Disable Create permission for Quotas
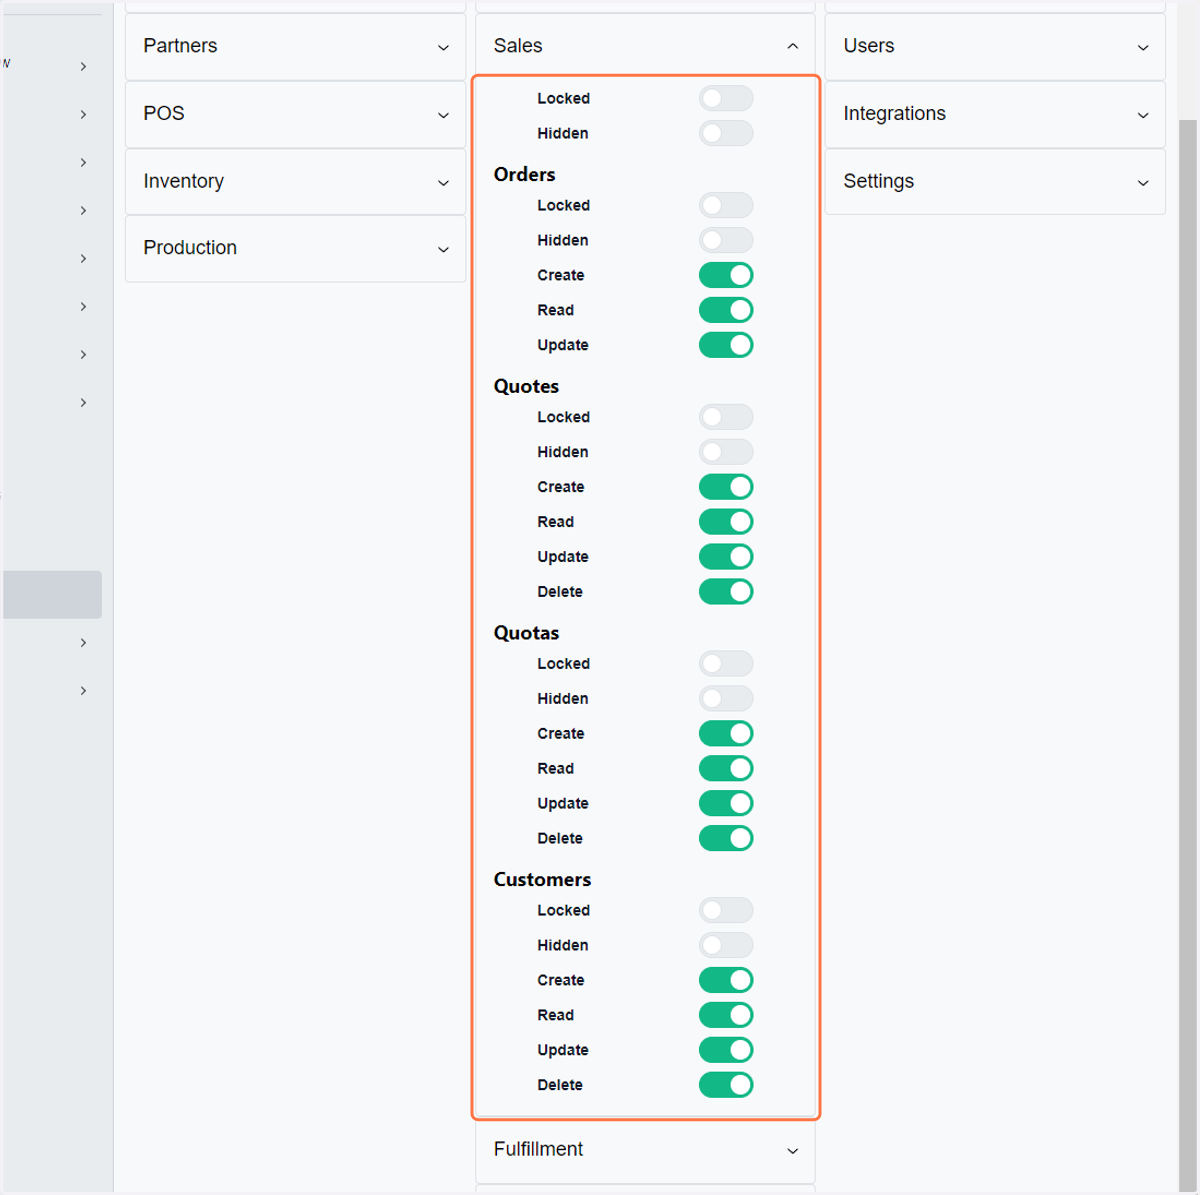 click(x=726, y=735)
